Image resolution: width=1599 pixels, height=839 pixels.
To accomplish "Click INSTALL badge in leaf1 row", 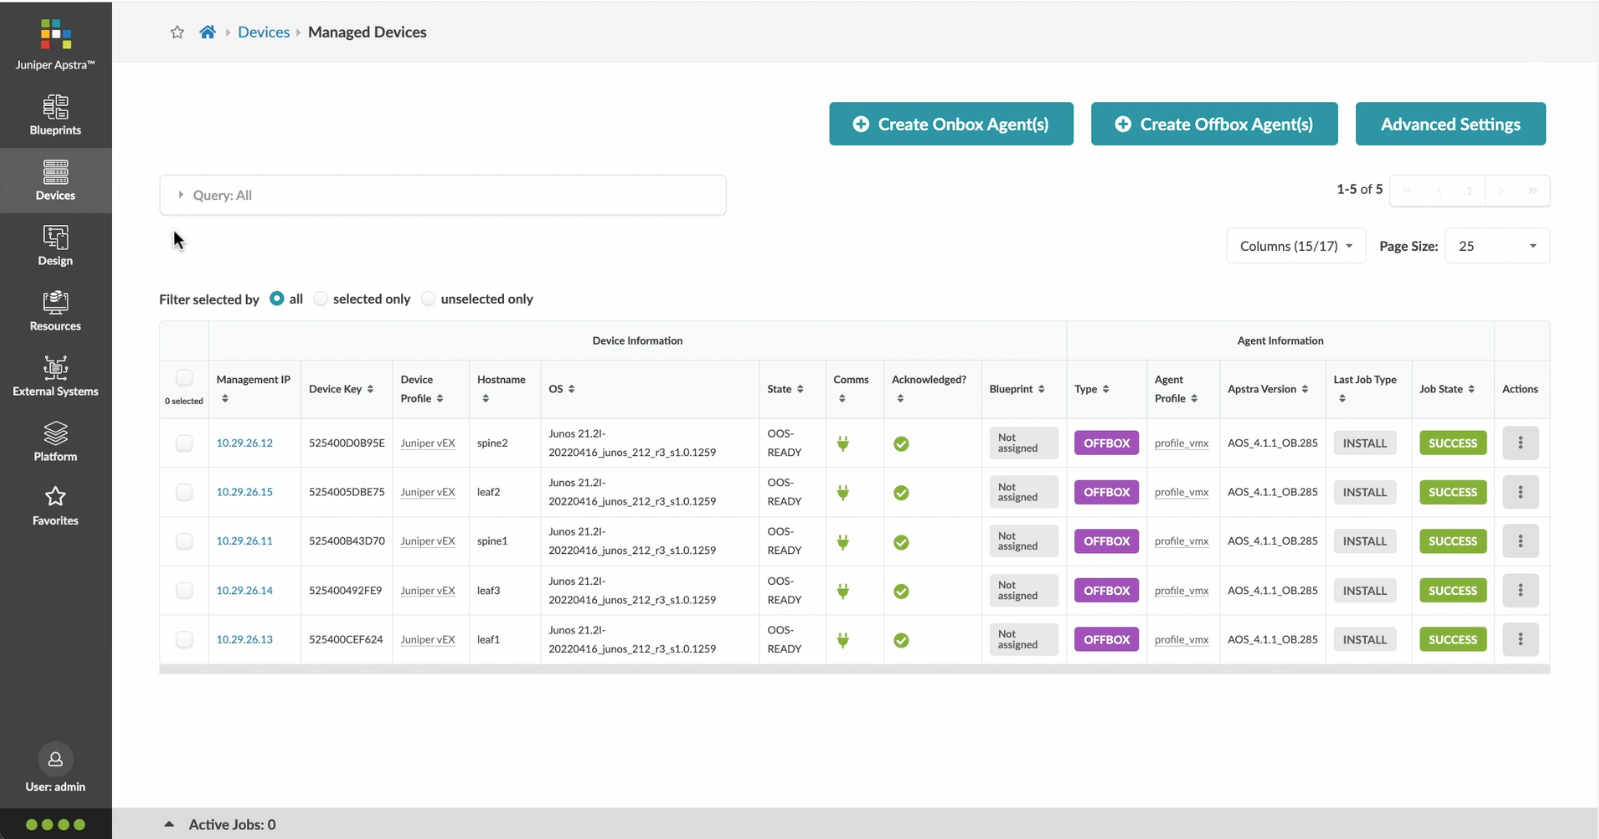I will (x=1364, y=639).
